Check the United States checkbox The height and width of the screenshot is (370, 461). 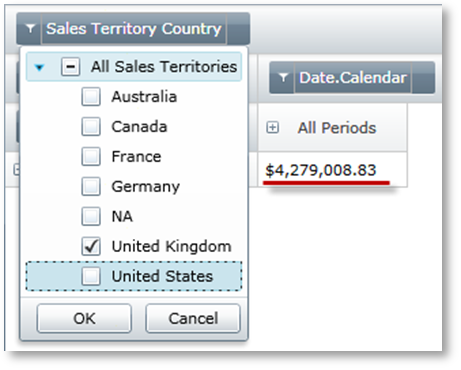(x=91, y=276)
